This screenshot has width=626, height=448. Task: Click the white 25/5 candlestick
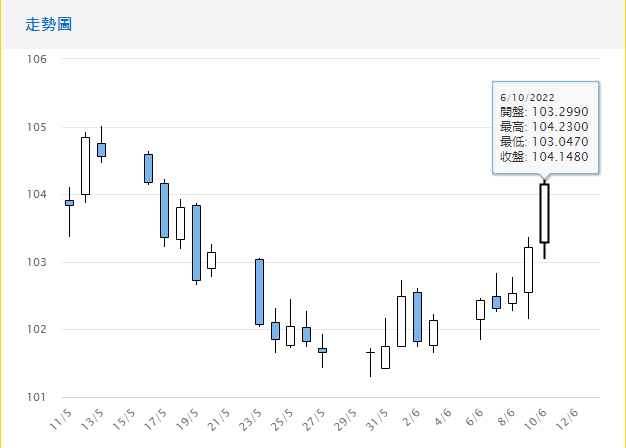[290, 335]
